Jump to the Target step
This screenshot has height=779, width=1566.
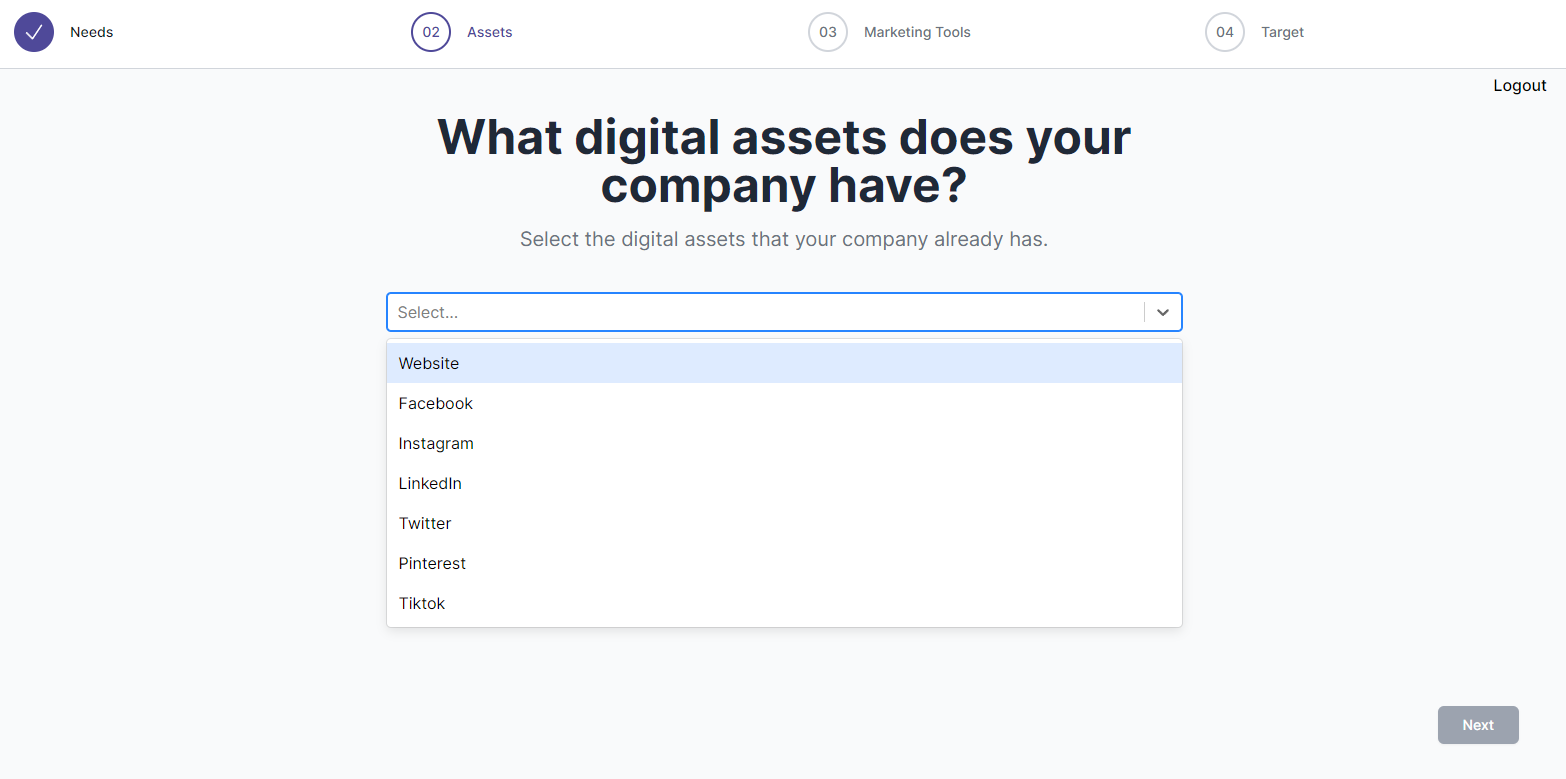click(x=1282, y=32)
